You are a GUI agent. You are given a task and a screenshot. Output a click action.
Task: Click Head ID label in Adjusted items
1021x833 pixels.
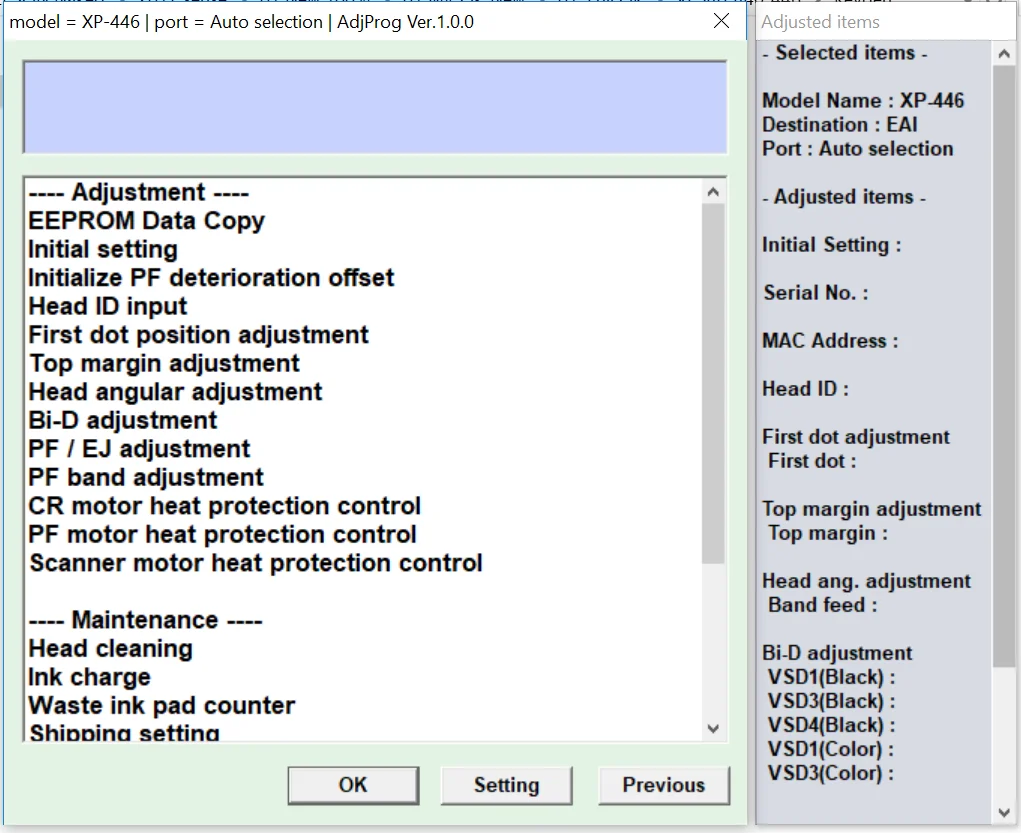(x=805, y=389)
